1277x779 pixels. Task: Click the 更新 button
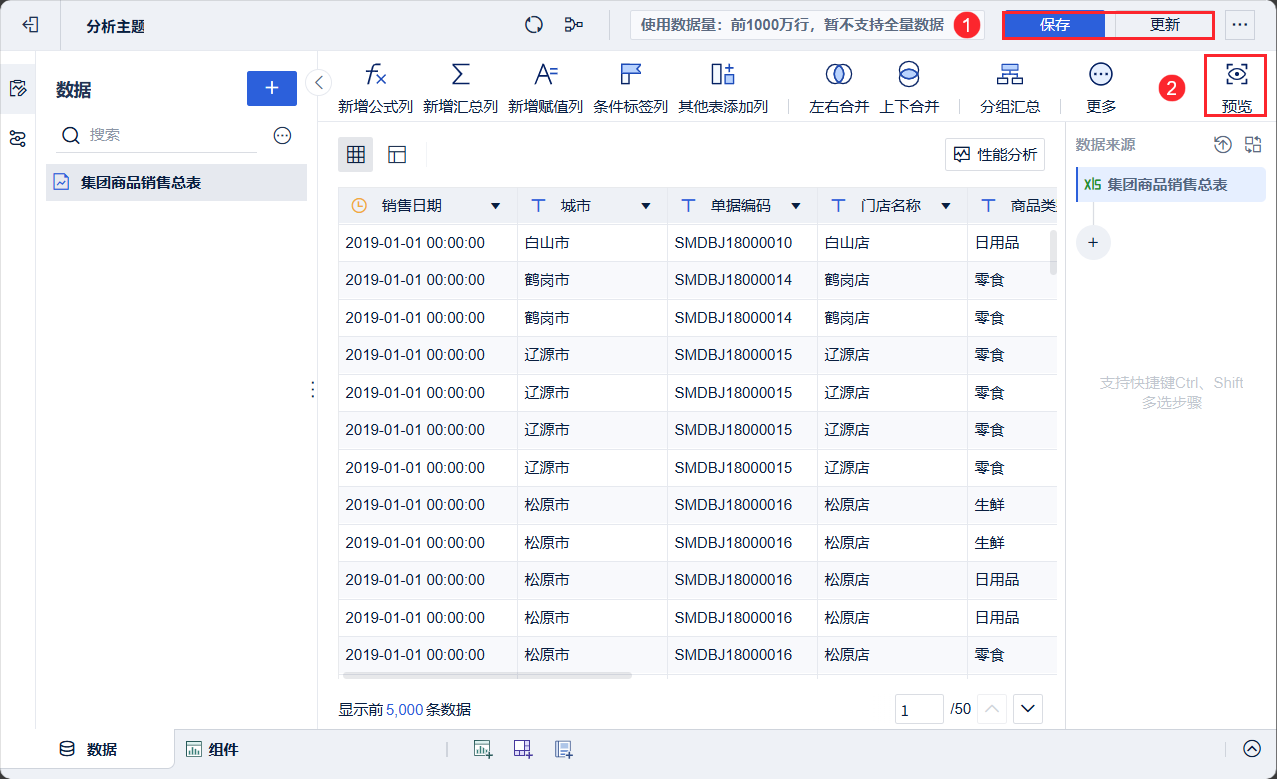pos(1164,25)
